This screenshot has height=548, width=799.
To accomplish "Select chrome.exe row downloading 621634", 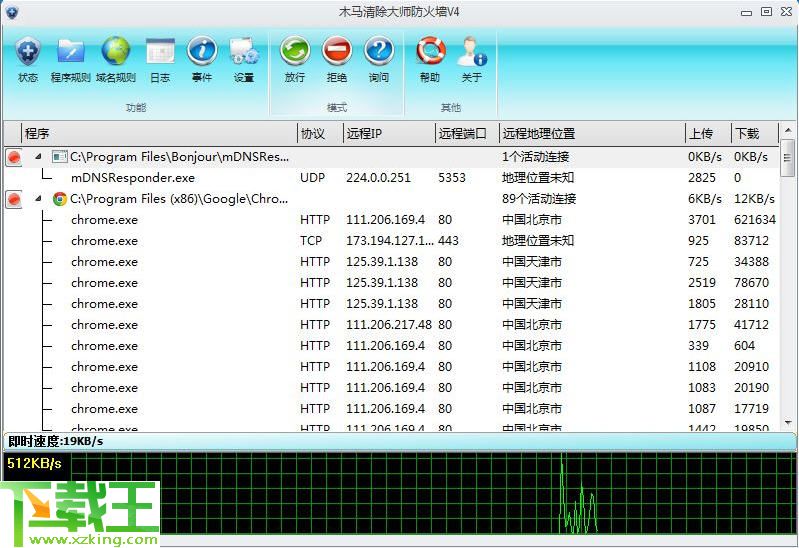I will pos(391,220).
